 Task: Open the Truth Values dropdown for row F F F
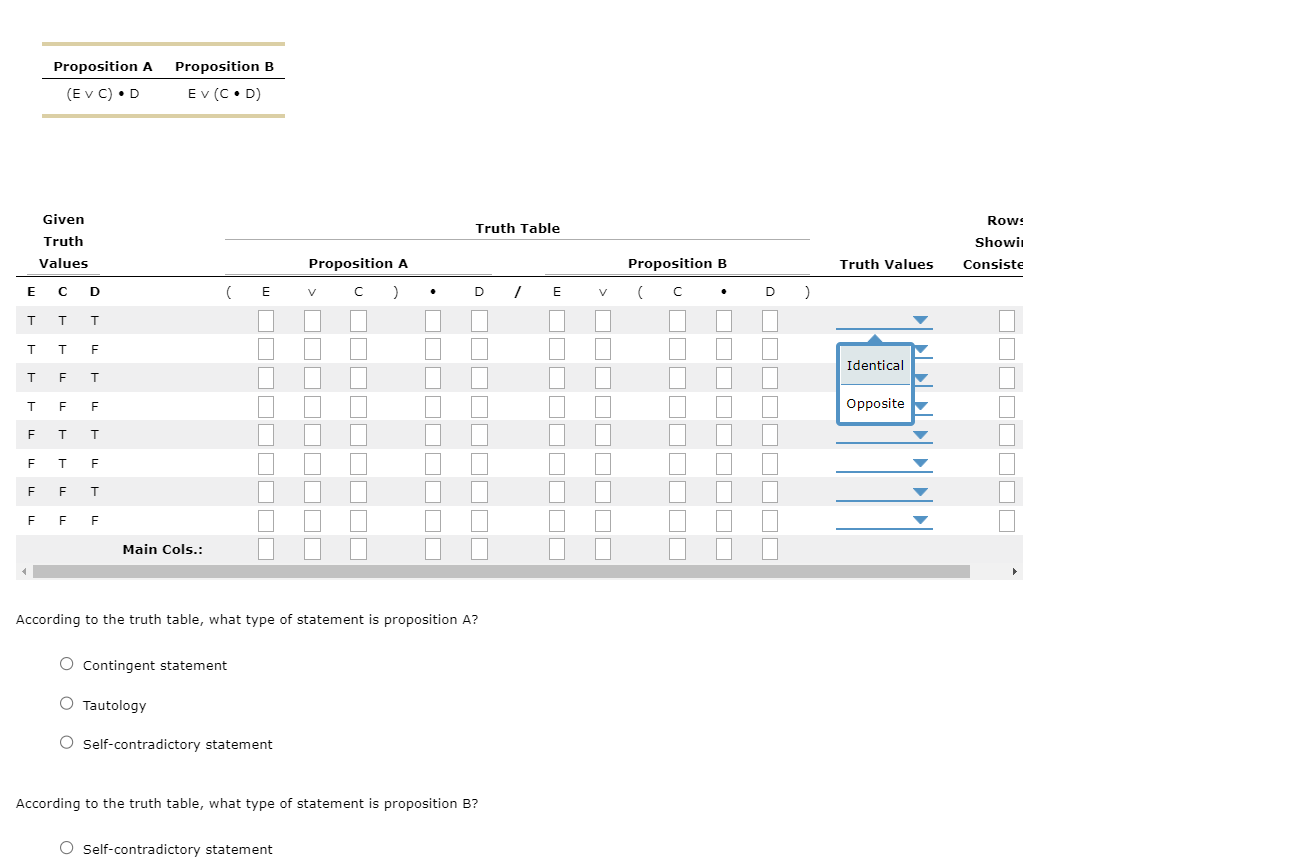920,519
